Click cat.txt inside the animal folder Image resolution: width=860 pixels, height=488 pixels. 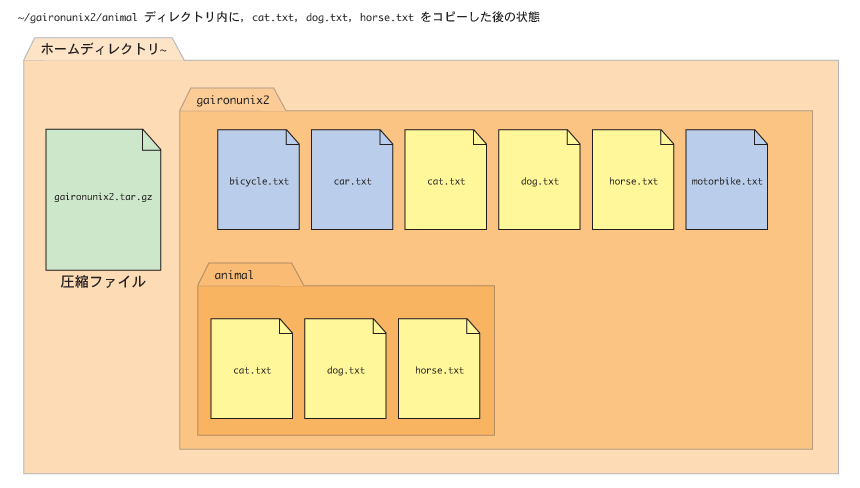tap(252, 368)
